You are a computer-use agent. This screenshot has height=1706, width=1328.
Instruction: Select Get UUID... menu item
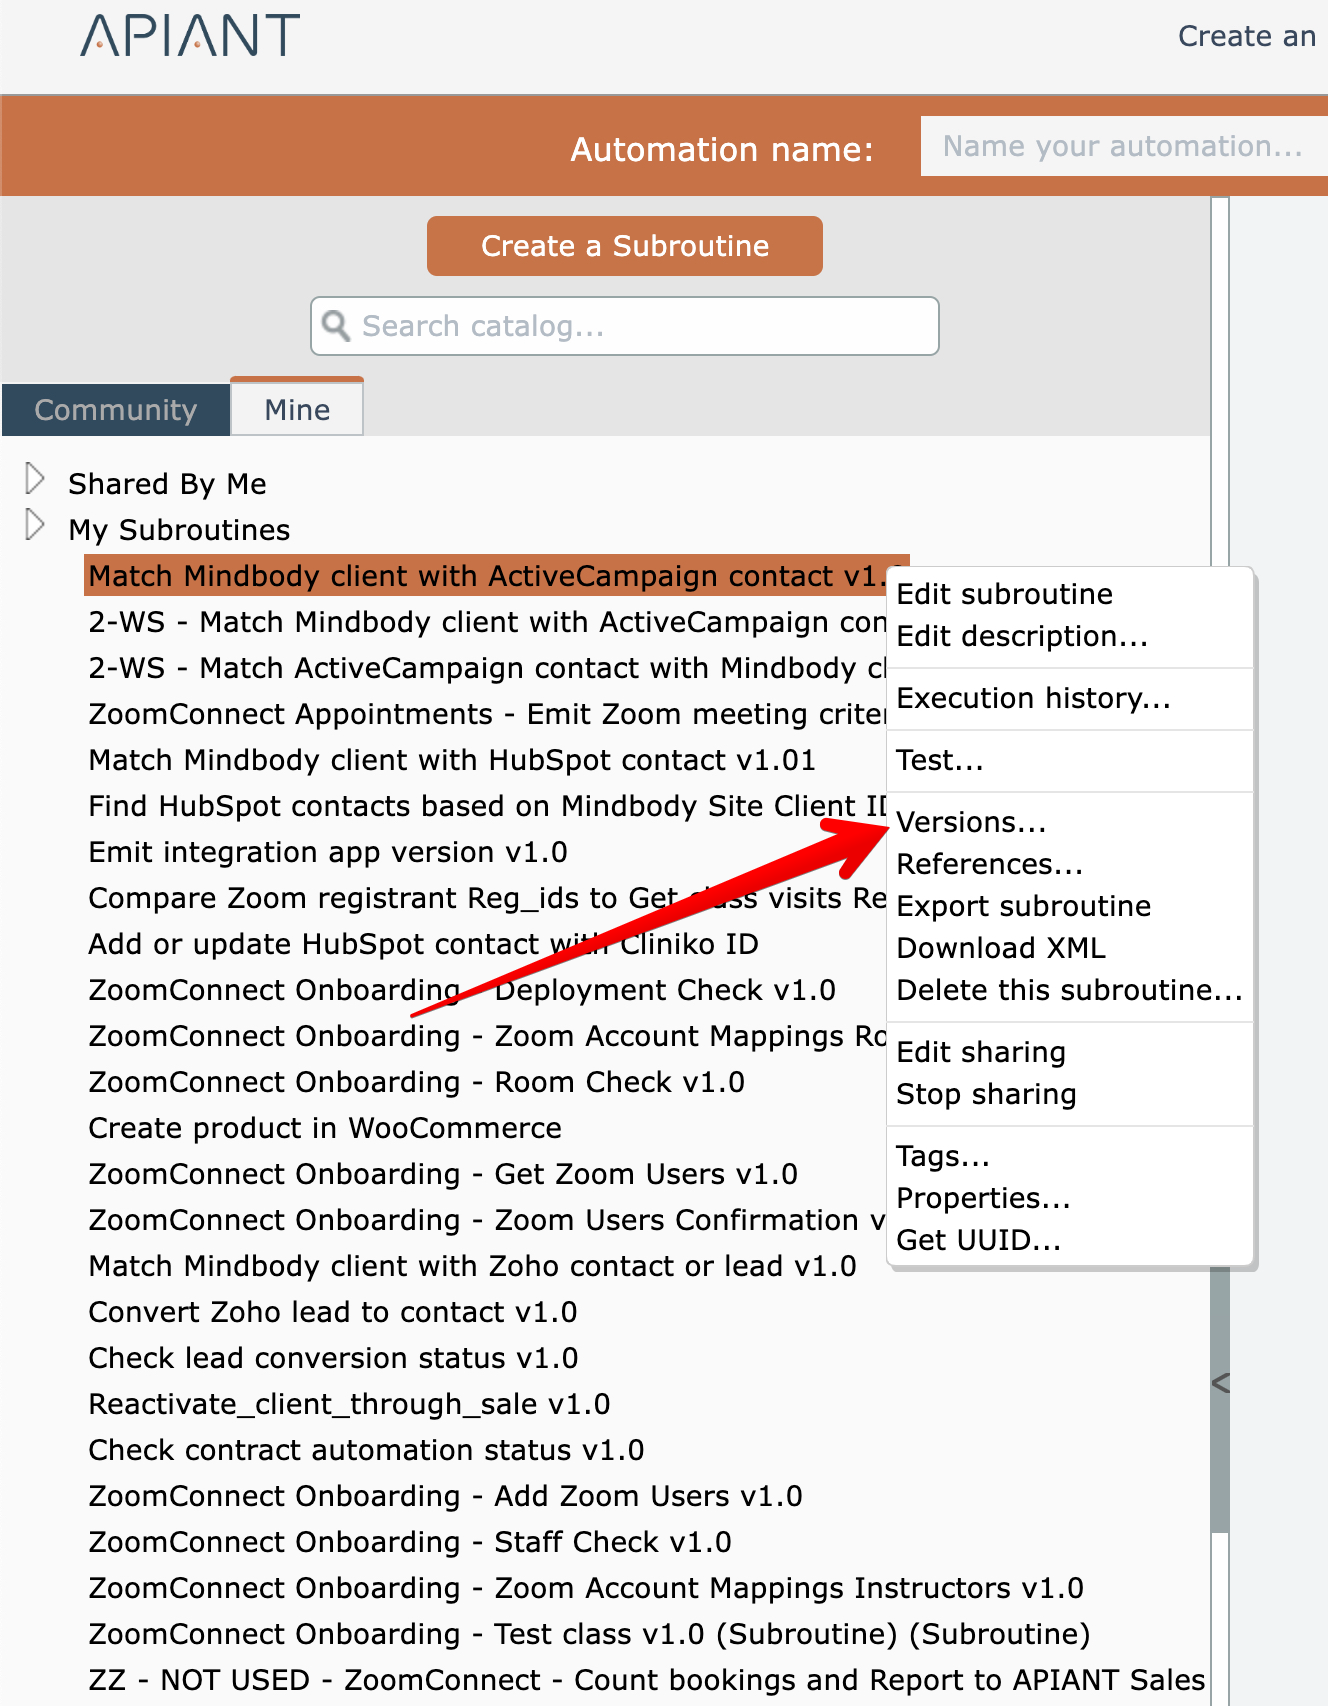pos(978,1240)
